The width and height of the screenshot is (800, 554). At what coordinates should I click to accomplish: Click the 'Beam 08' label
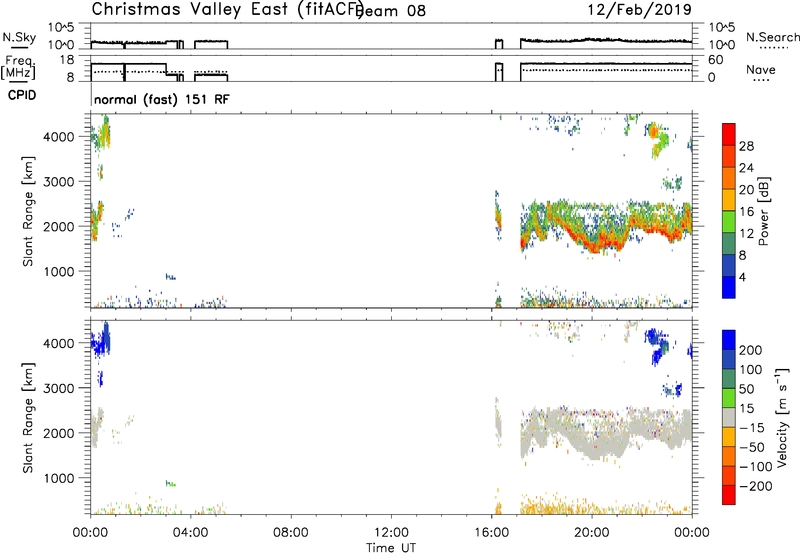(392, 10)
